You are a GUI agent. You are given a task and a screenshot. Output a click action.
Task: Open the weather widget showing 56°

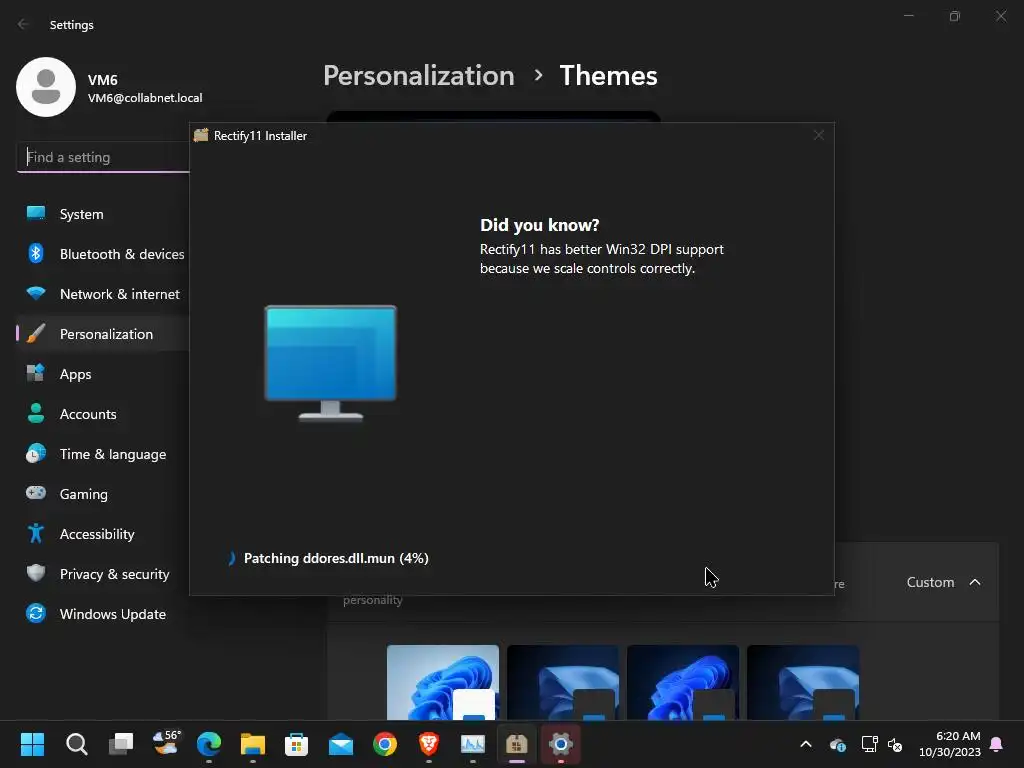click(165, 744)
